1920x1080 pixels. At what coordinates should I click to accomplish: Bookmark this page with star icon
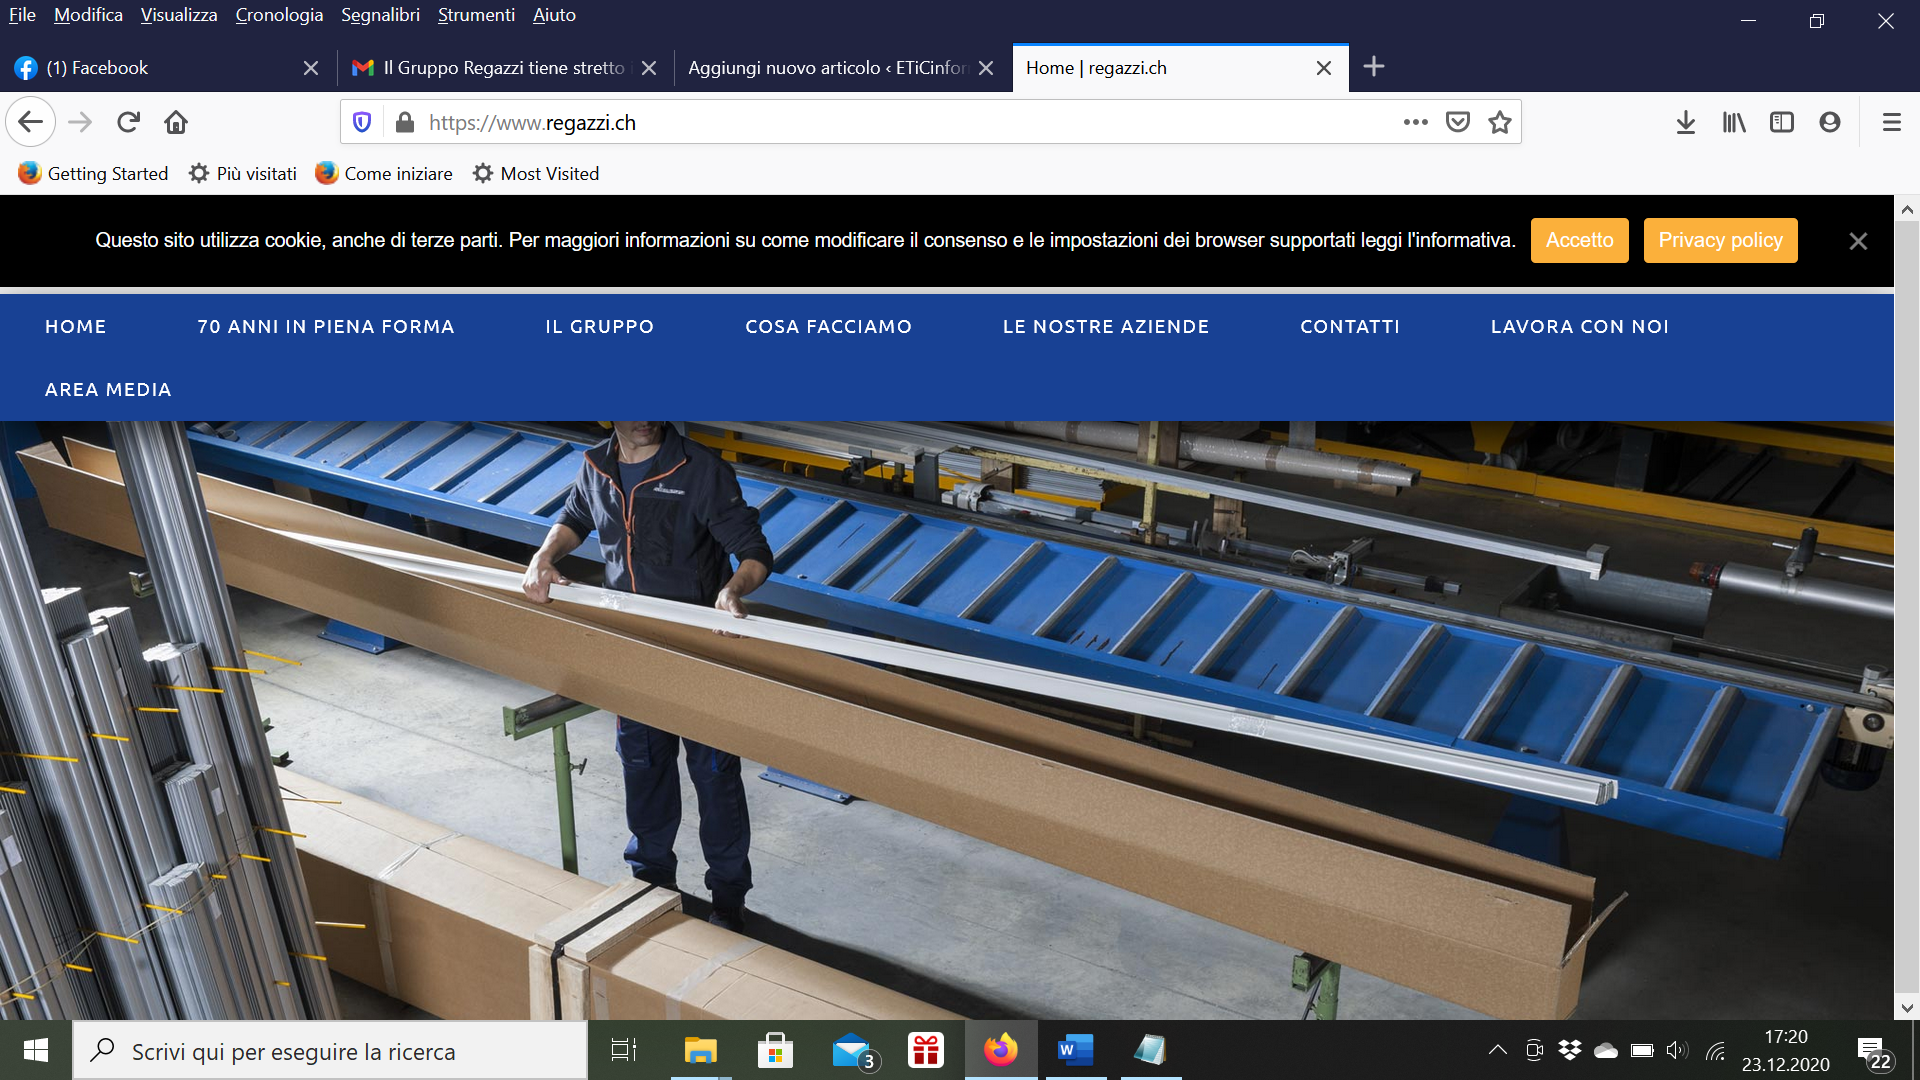click(1500, 122)
